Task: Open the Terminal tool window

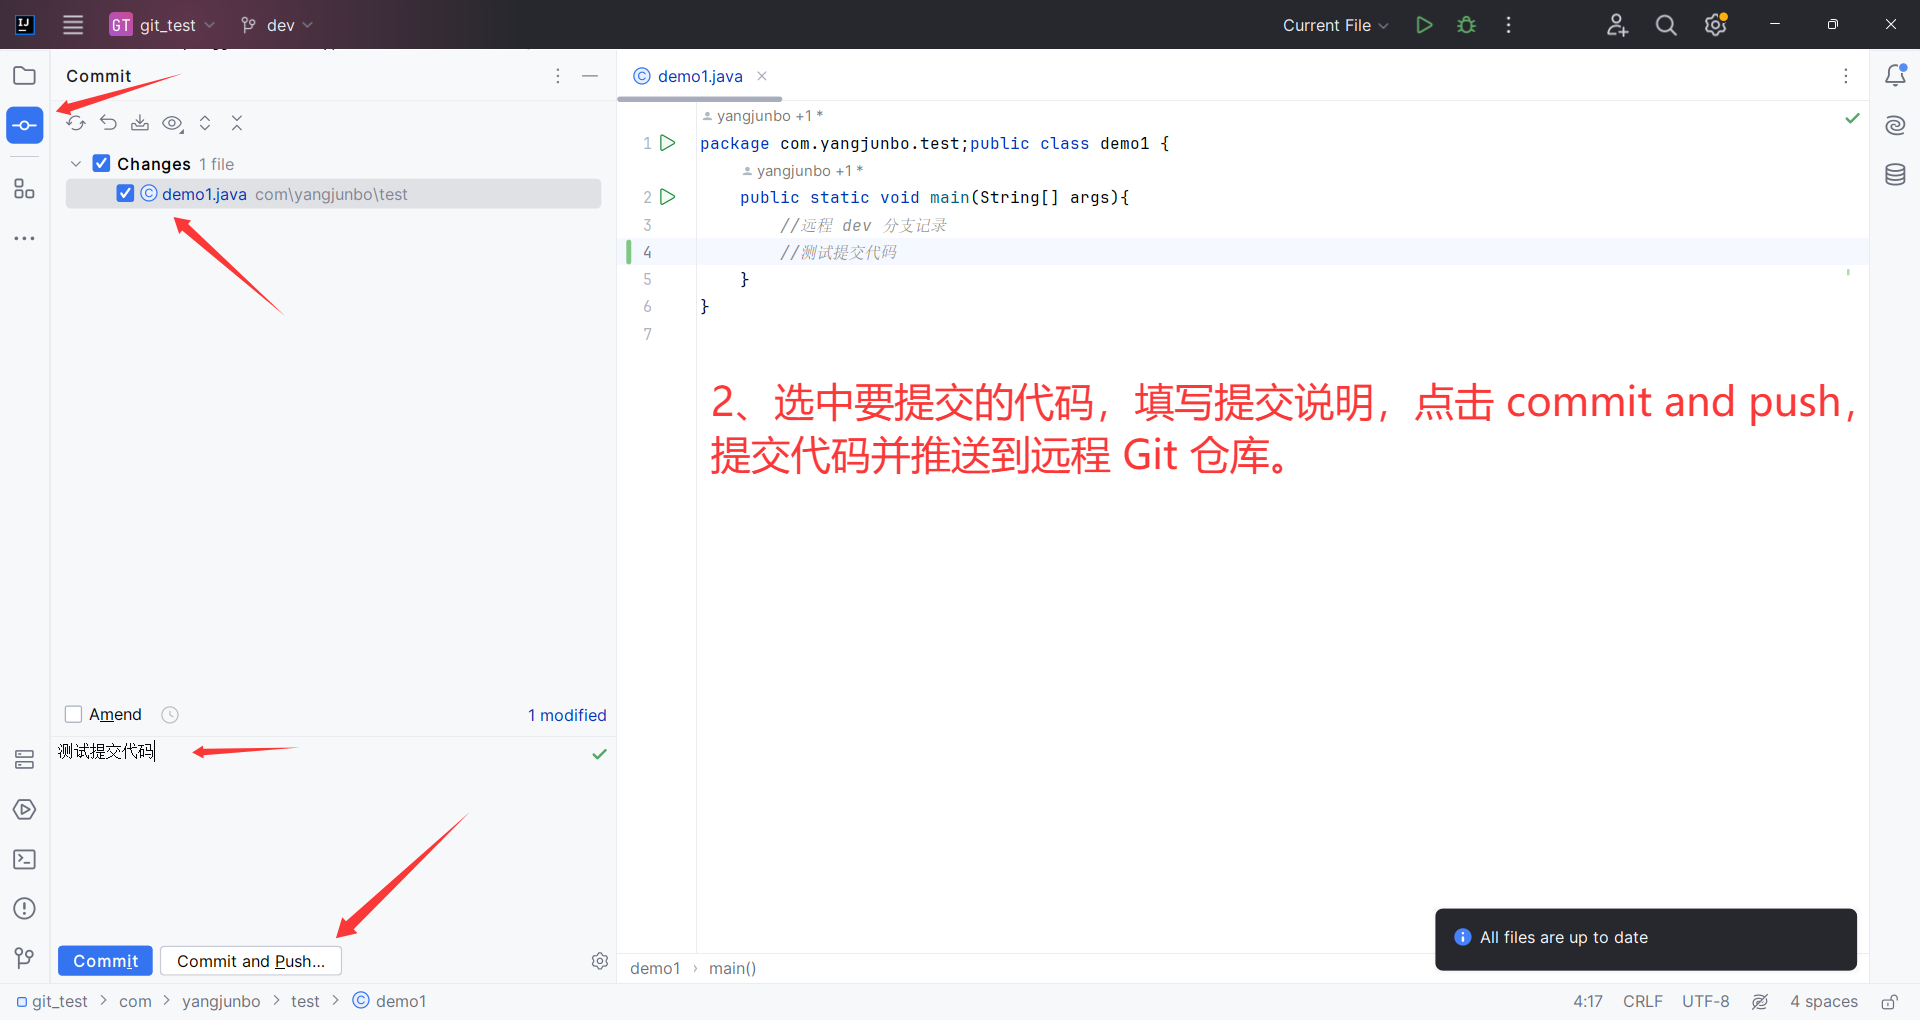Action: [24, 859]
